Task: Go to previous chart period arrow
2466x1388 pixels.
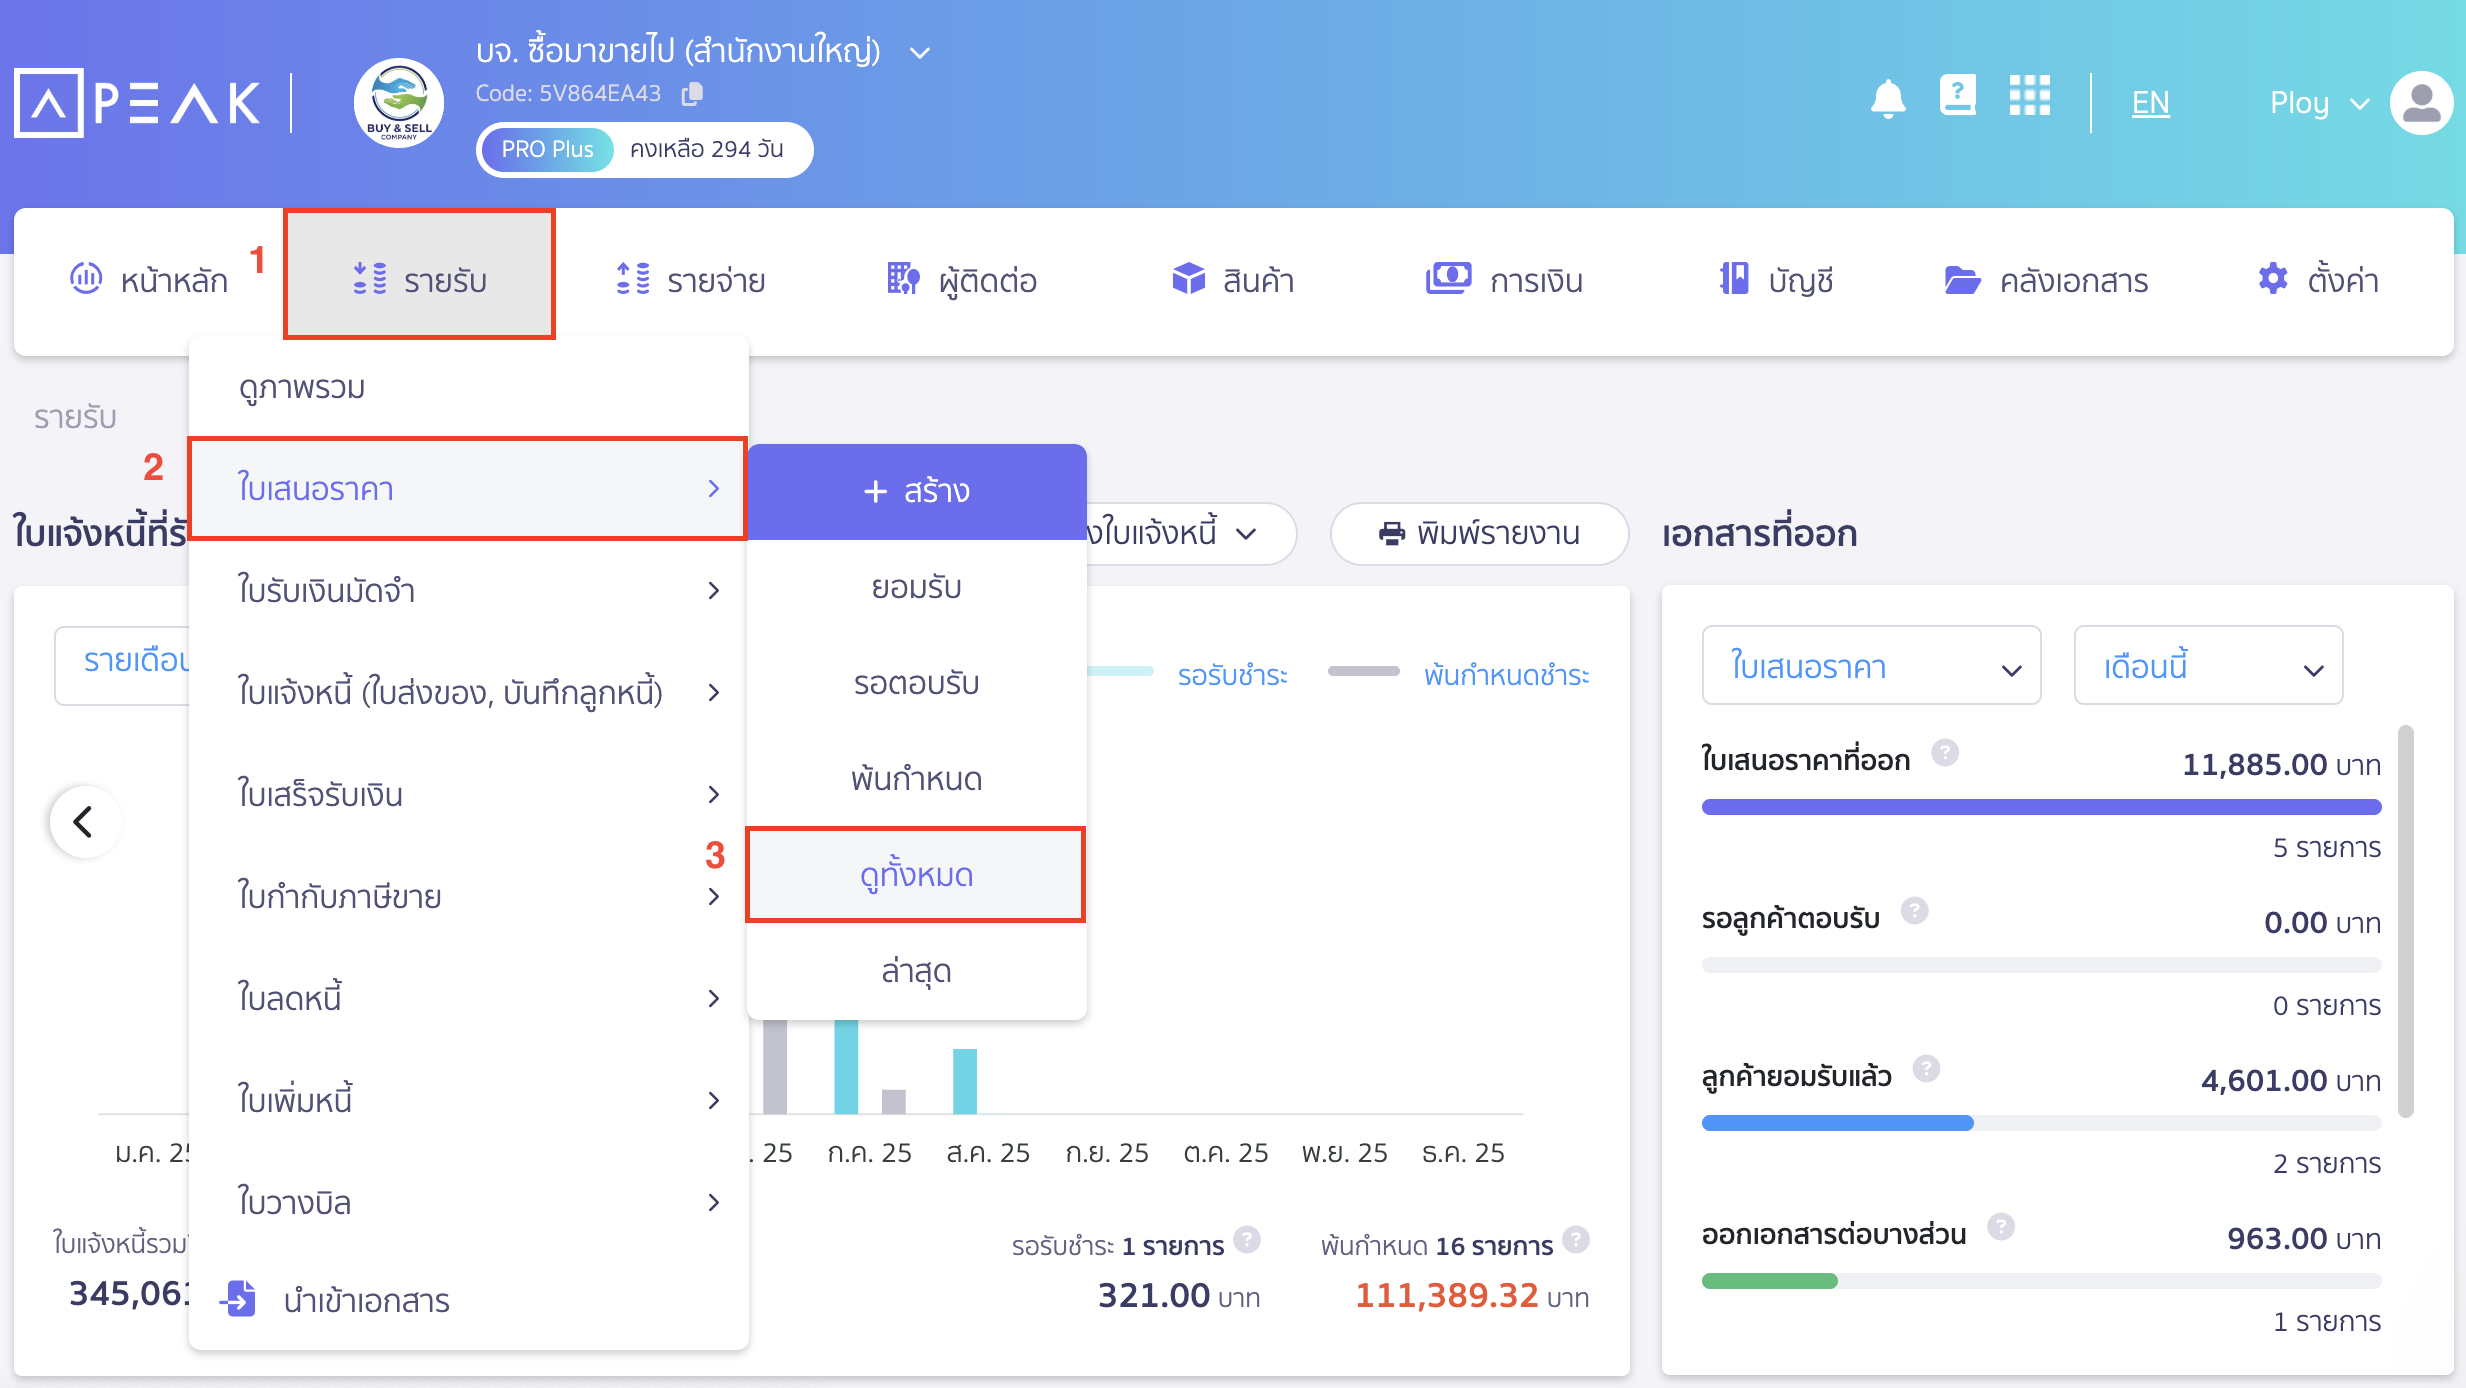Action: [x=85, y=821]
